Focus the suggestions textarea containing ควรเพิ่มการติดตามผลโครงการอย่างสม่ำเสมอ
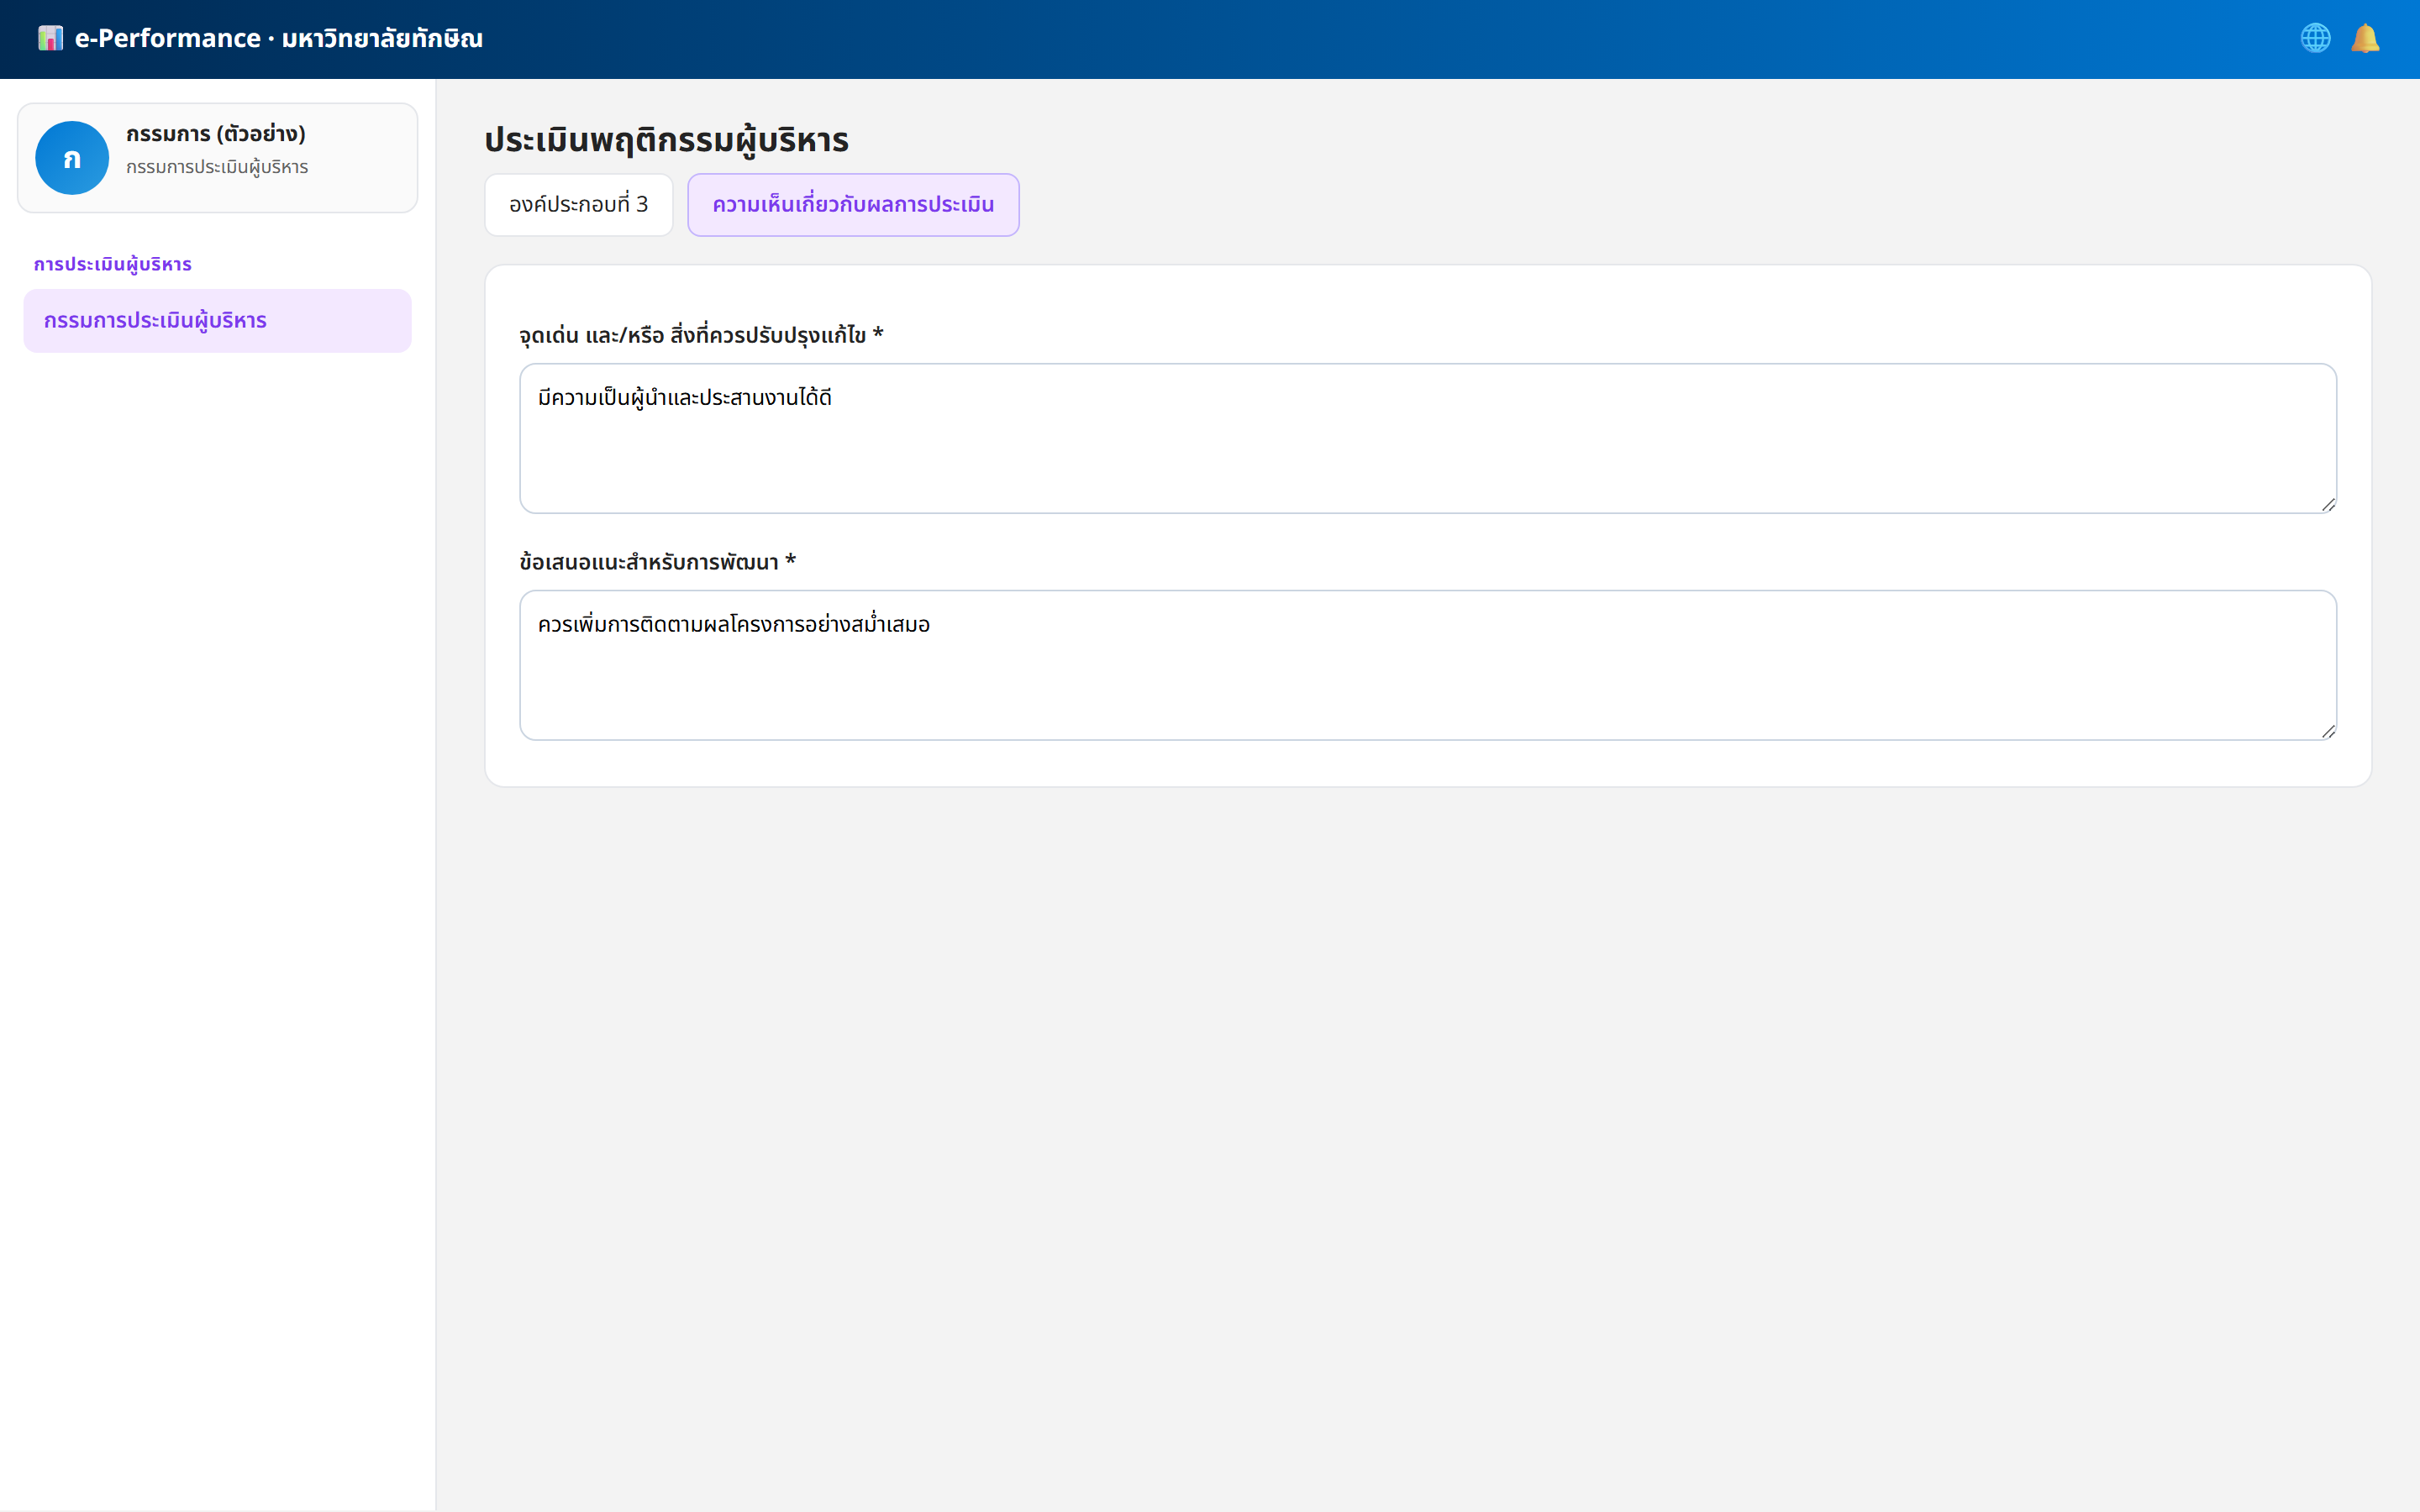Image resolution: width=2420 pixels, height=1512 pixels. point(1428,666)
